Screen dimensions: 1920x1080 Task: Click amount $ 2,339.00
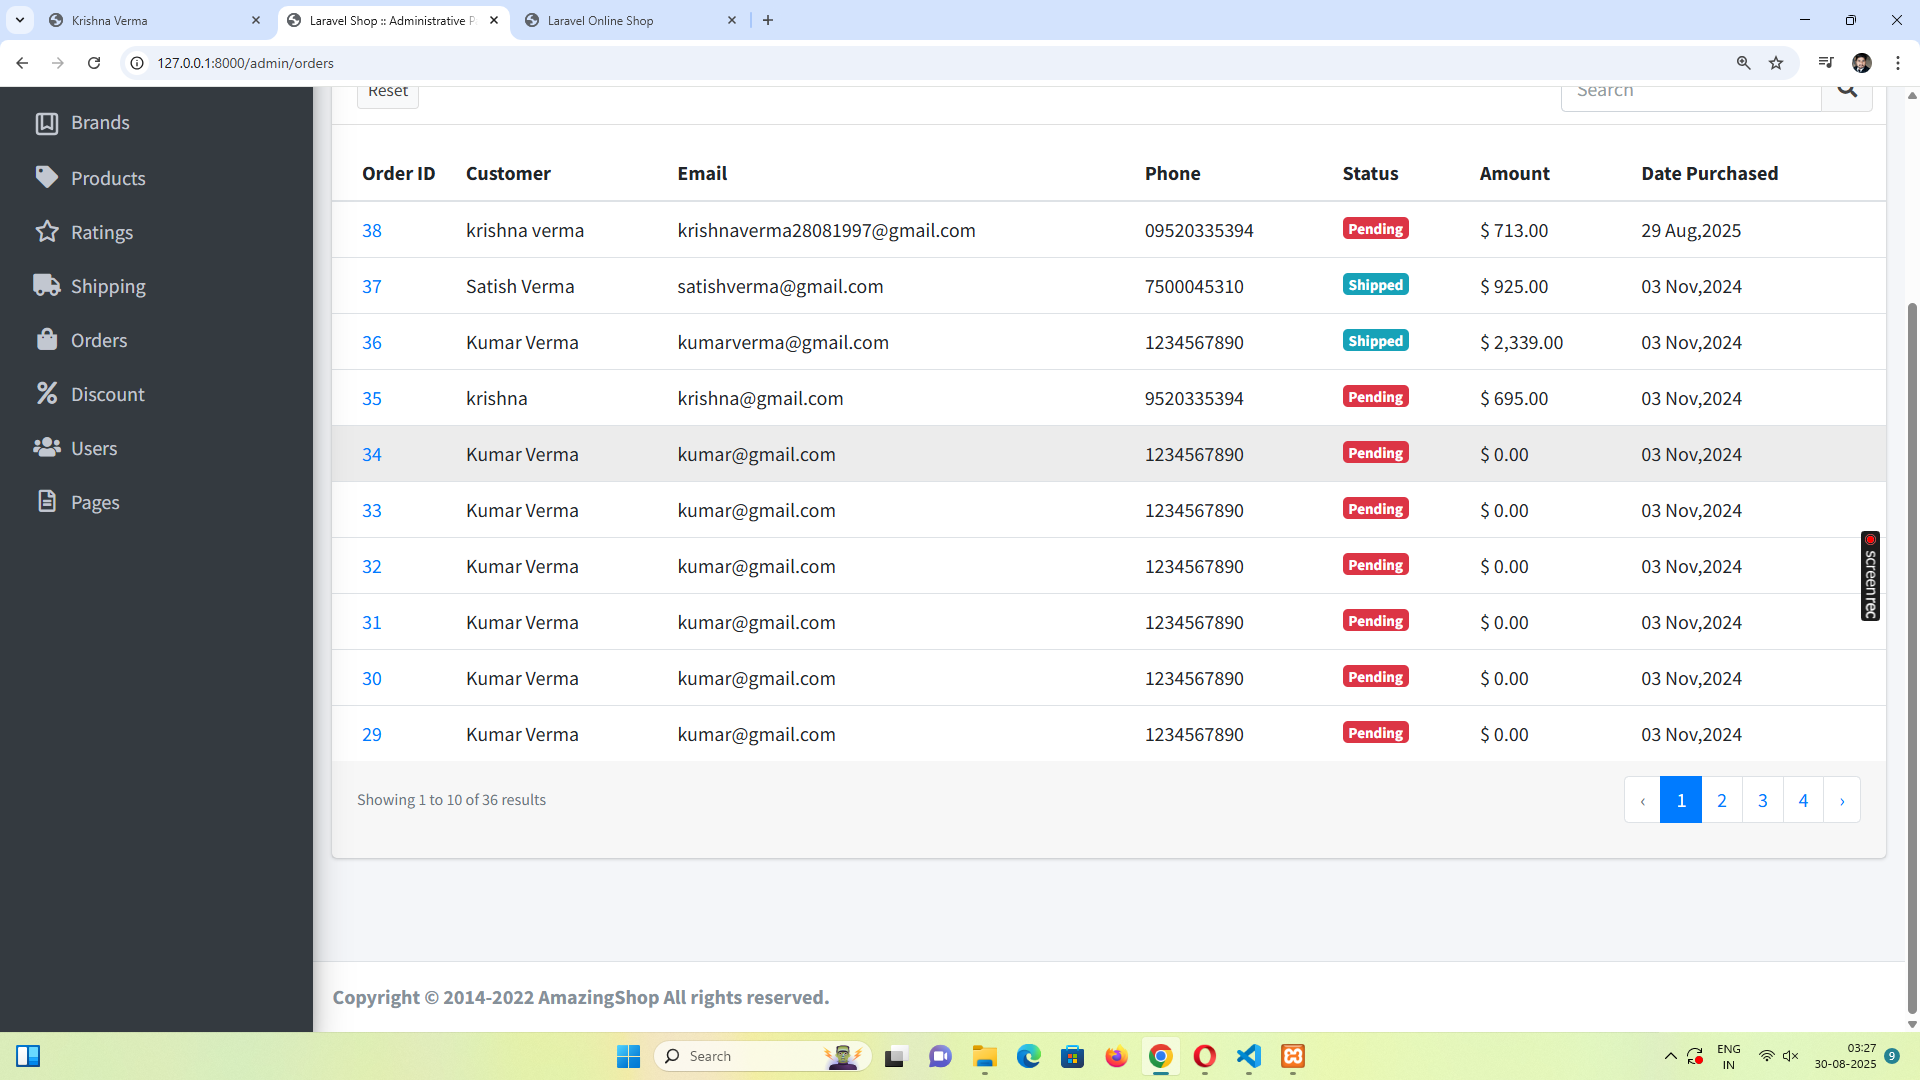click(x=1521, y=342)
